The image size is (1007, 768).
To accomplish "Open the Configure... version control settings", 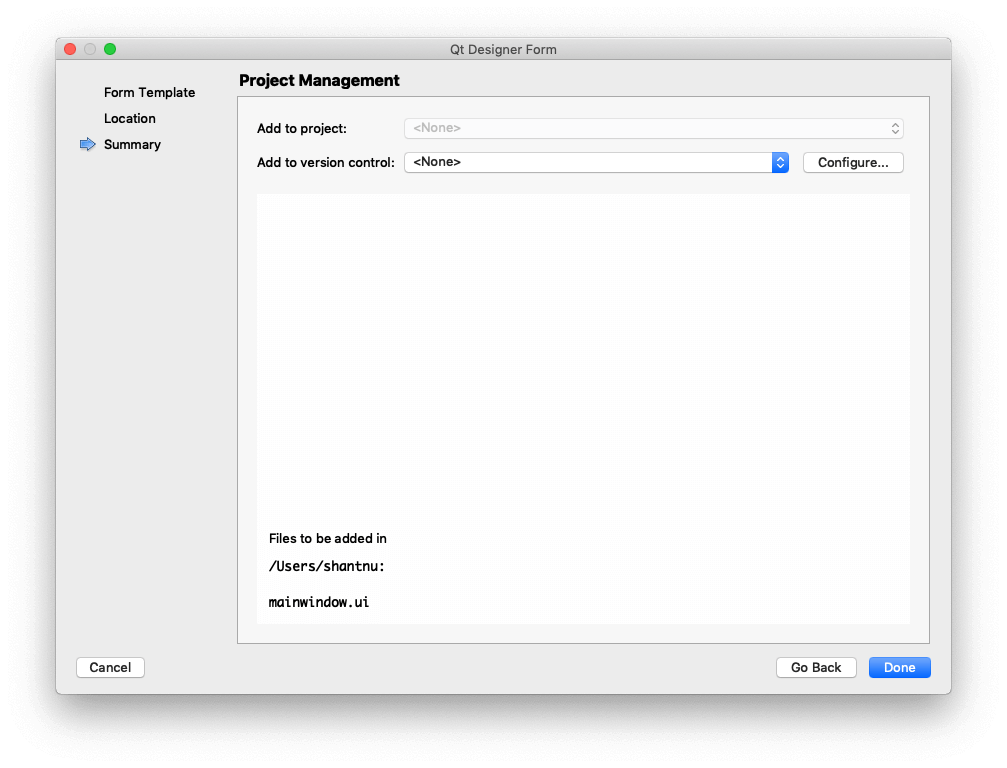I will 853,162.
